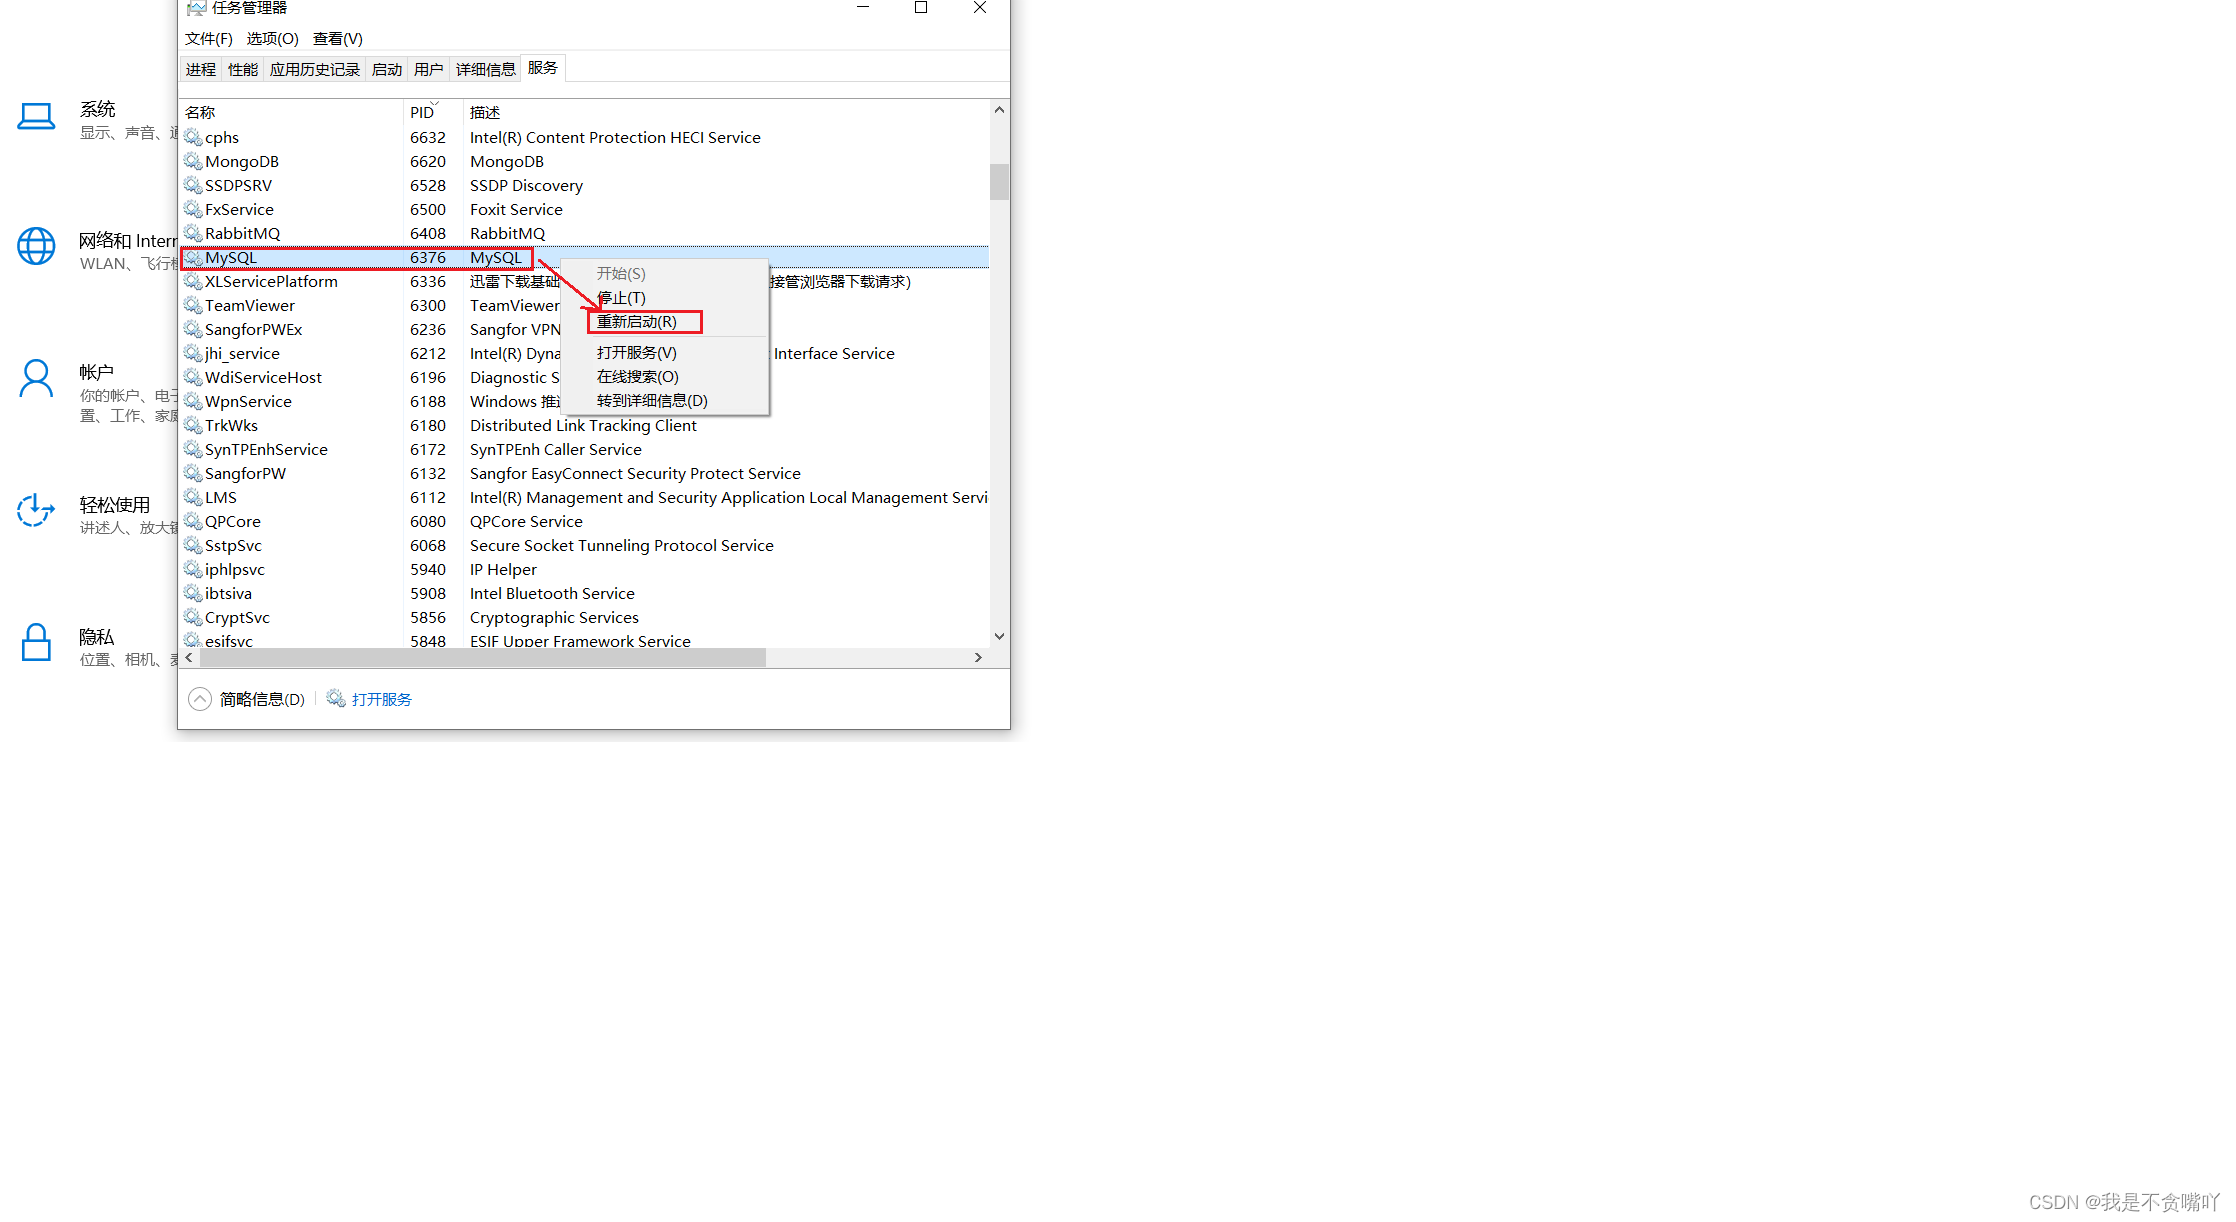Select 'Distributed Link Tracking Client' description
Screen dimensions: 2236x1222
click(583, 425)
